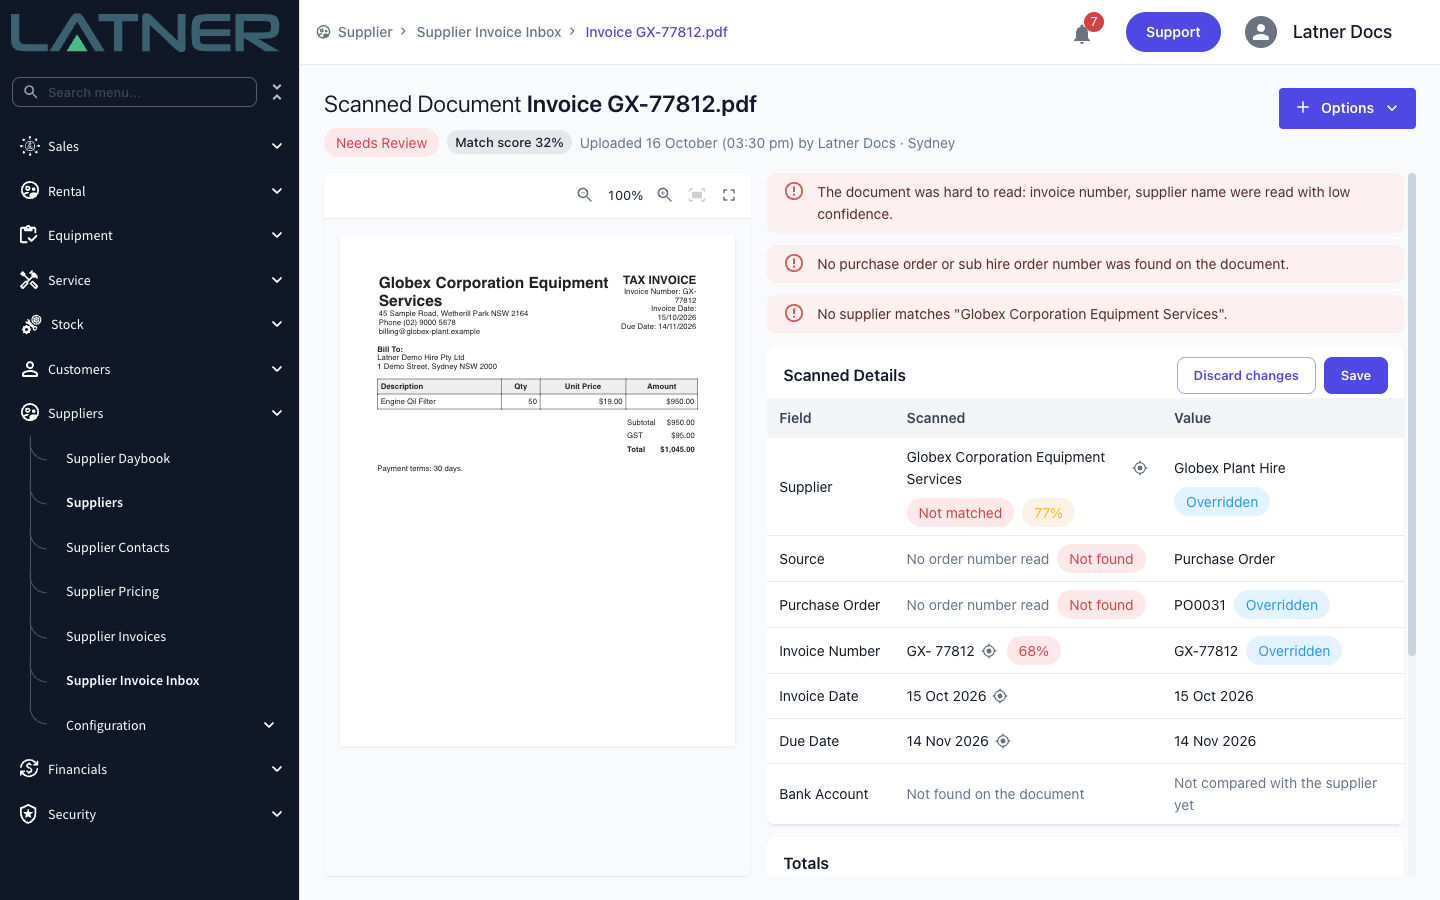The image size is (1440, 900).
Task: Expand the Equipment menu chevron
Action: (277, 235)
